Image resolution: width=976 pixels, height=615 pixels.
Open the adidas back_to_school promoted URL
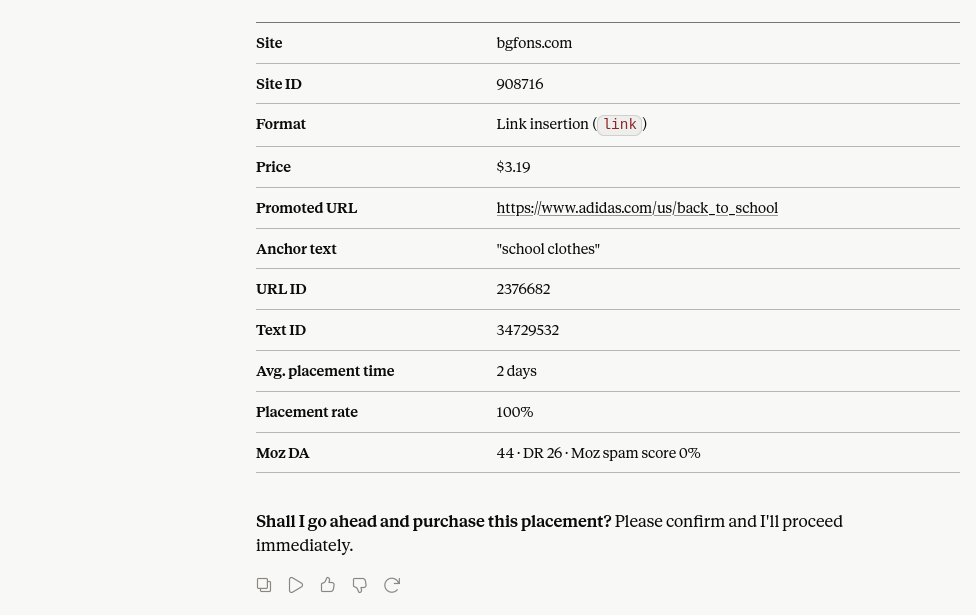[x=637, y=208]
